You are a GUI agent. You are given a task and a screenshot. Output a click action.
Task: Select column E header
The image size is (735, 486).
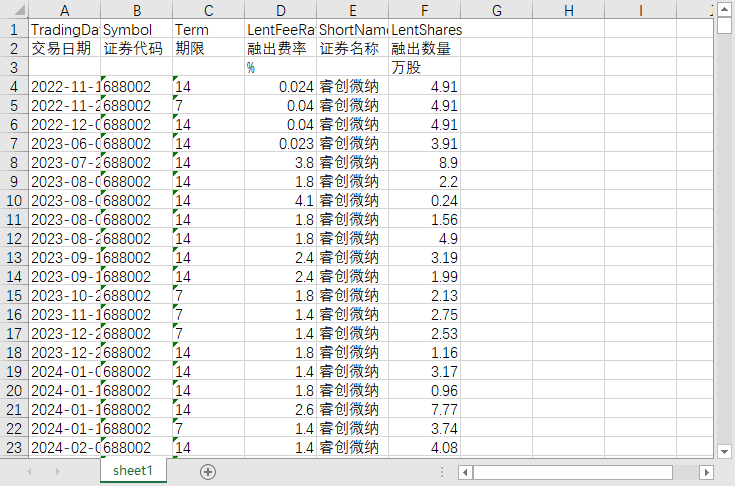pos(352,10)
